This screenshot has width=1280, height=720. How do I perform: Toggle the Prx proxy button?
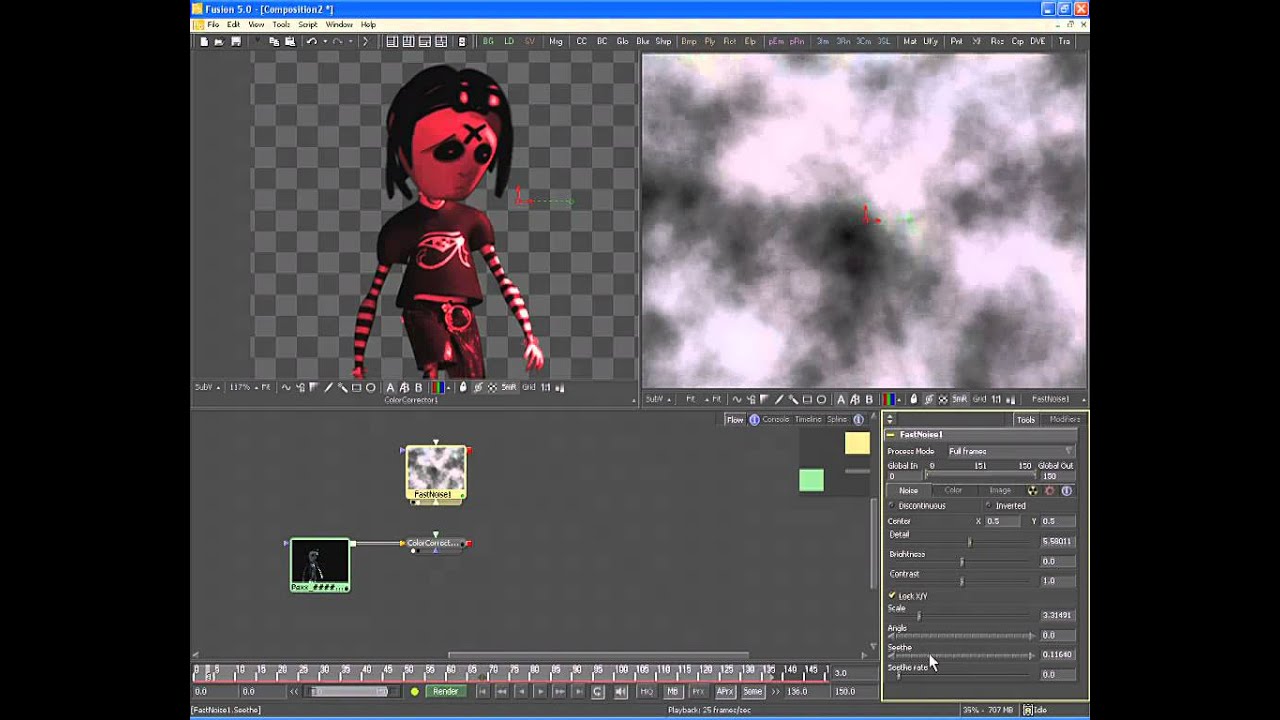coord(698,692)
